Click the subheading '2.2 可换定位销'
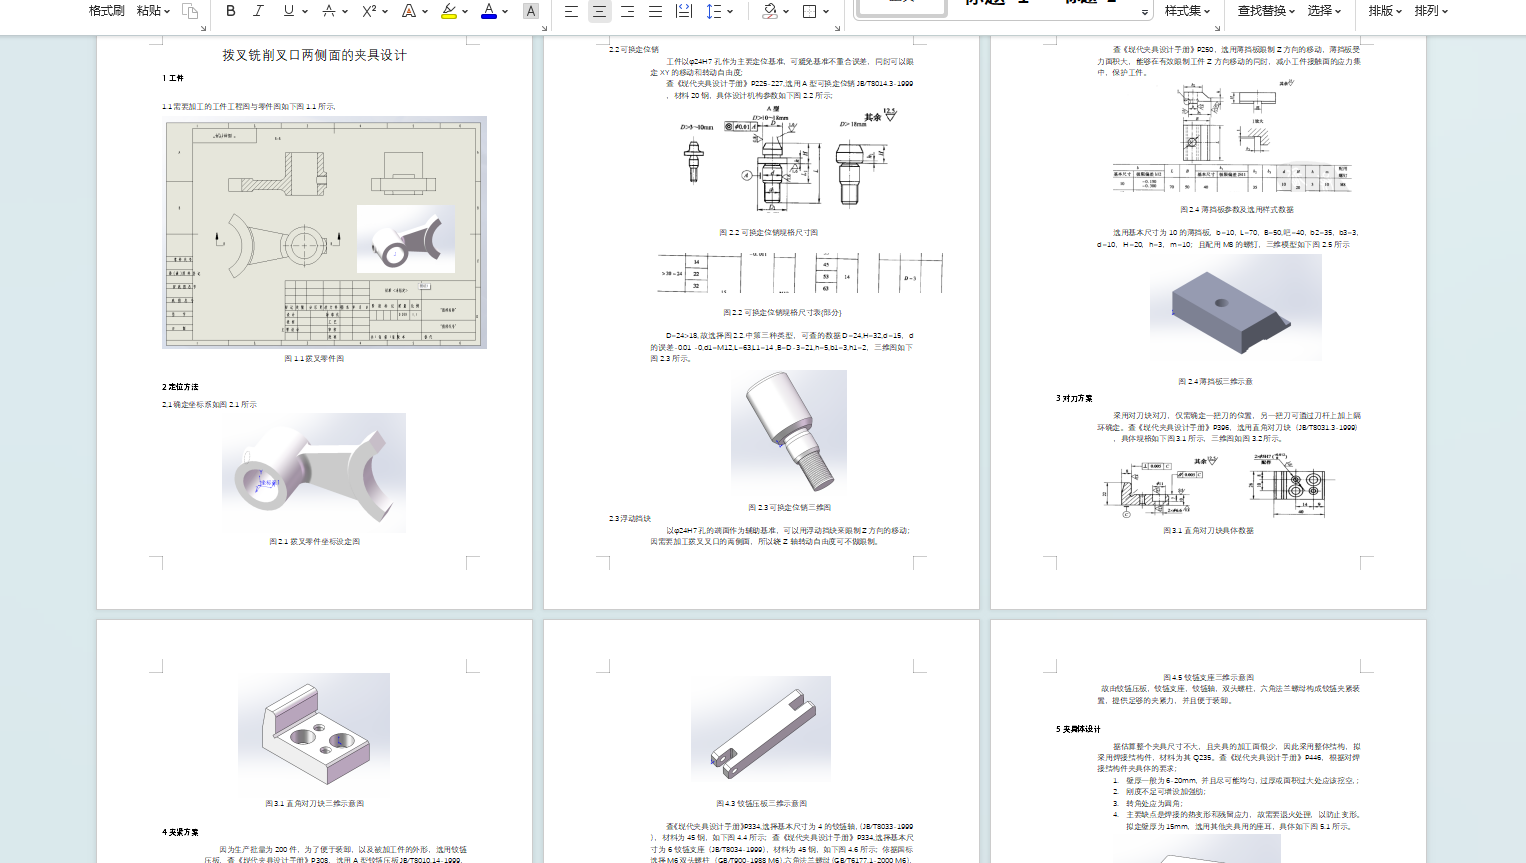The width and height of the screenshot is (1526, 863). [x=634, y=49]
